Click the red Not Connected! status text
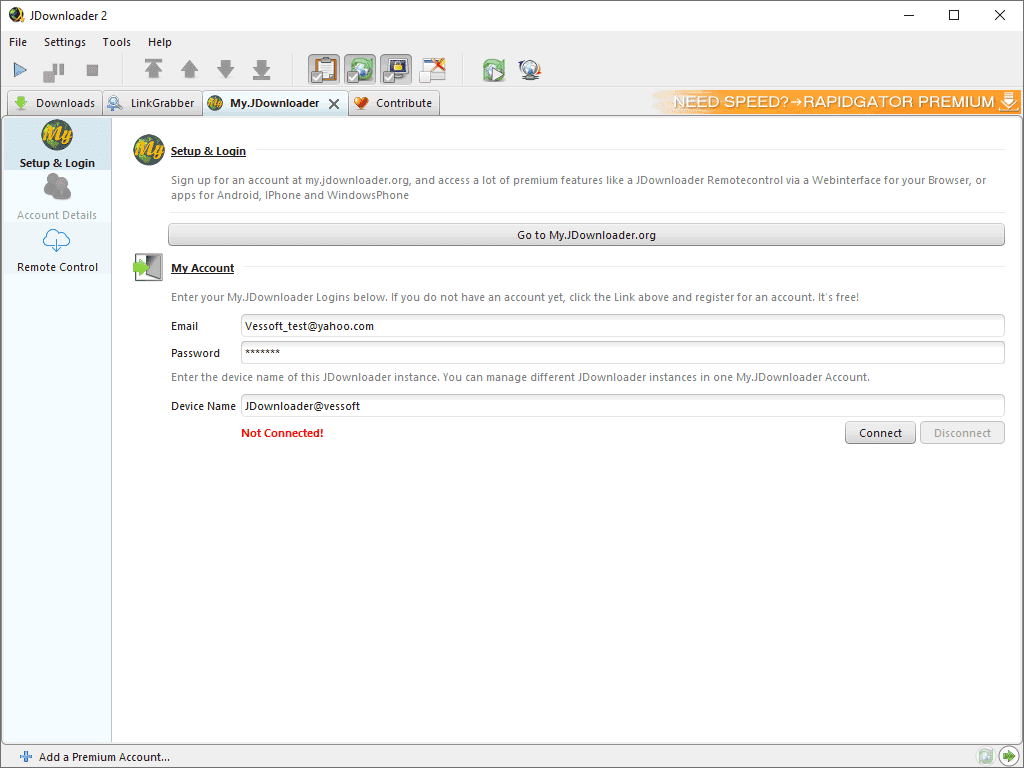 (x=282, y=433)
